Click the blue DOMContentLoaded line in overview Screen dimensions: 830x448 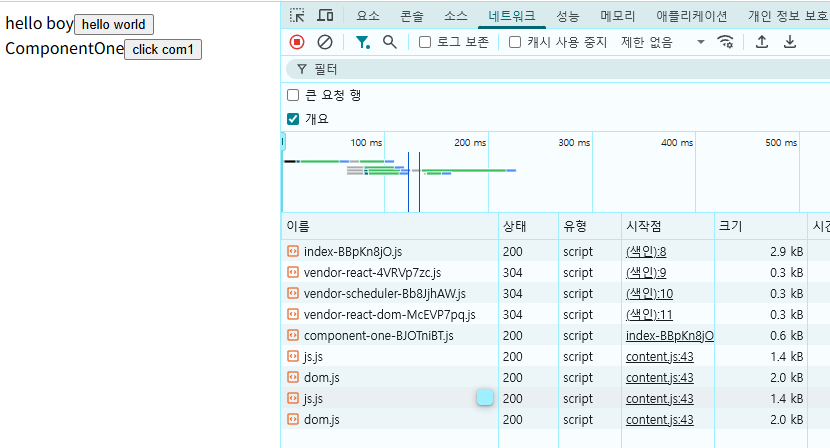(408, 182)
